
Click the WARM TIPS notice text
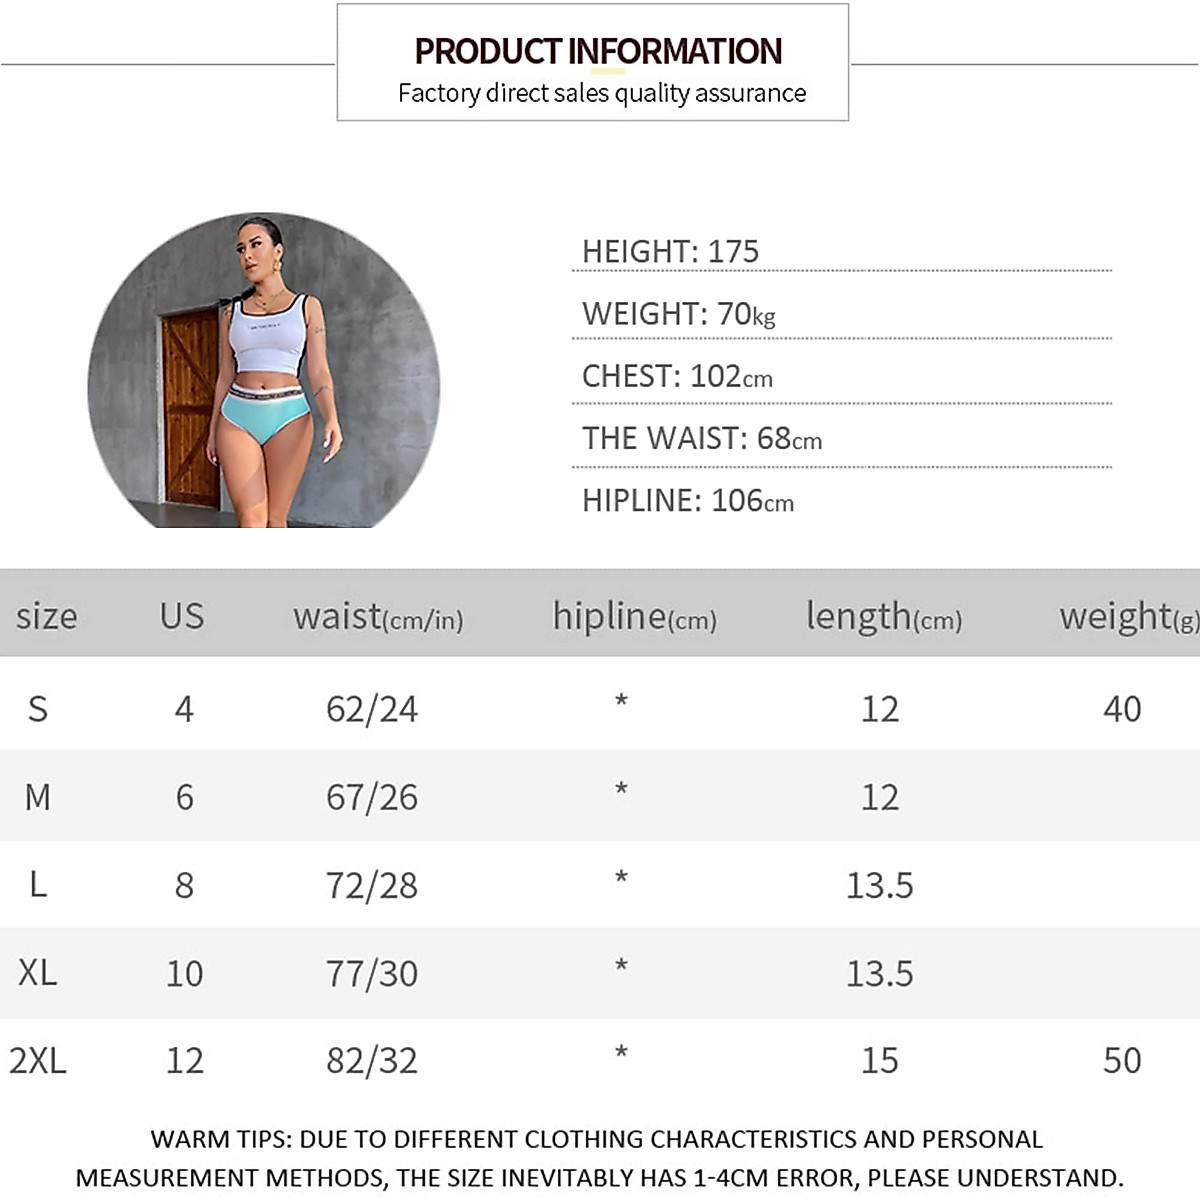598,1158
